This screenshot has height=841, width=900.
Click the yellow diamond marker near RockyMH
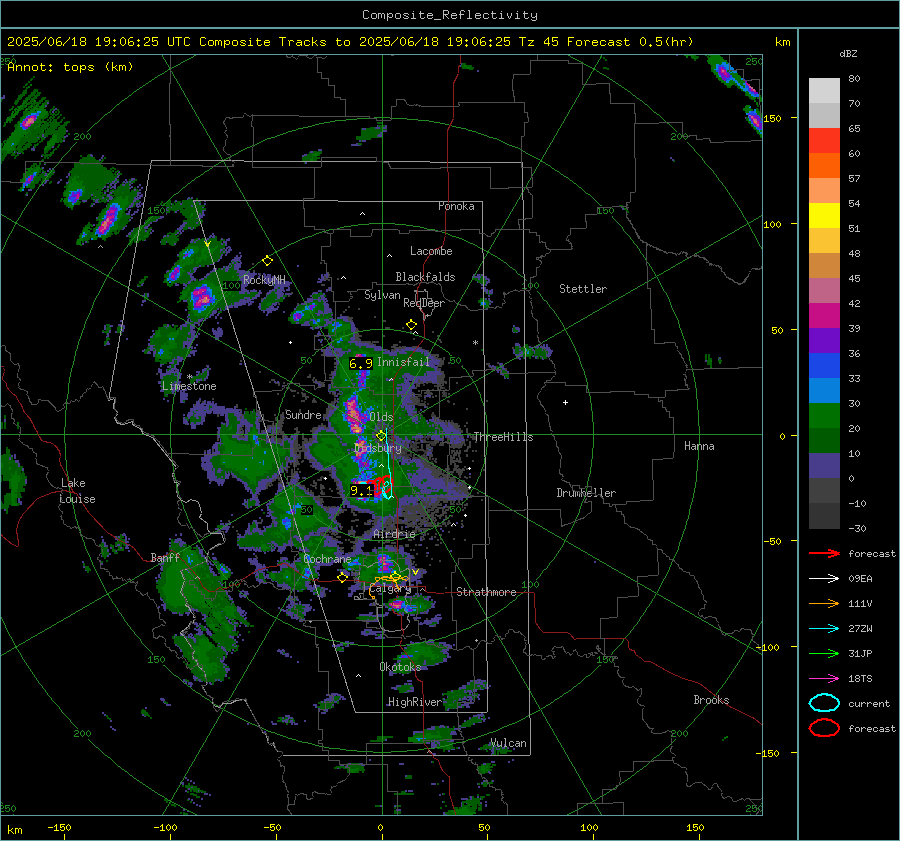267,261
